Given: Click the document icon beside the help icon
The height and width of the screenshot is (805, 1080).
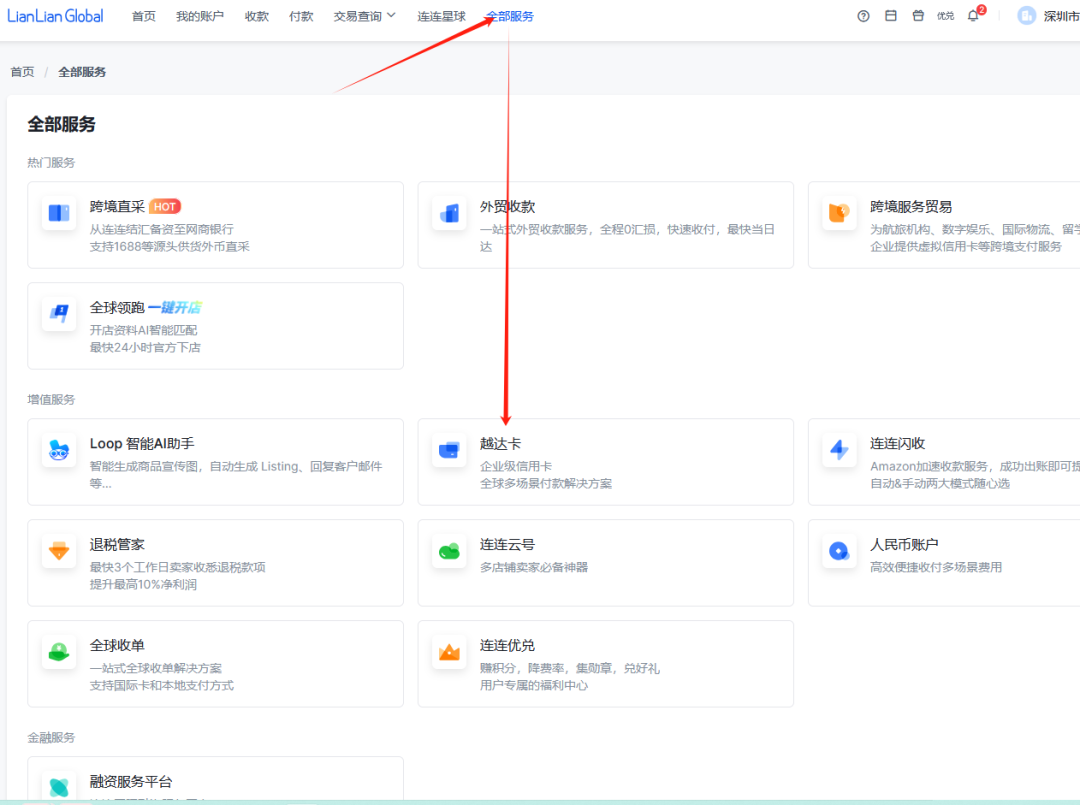Looking at the screenshot, I should (x=891, y=15).
